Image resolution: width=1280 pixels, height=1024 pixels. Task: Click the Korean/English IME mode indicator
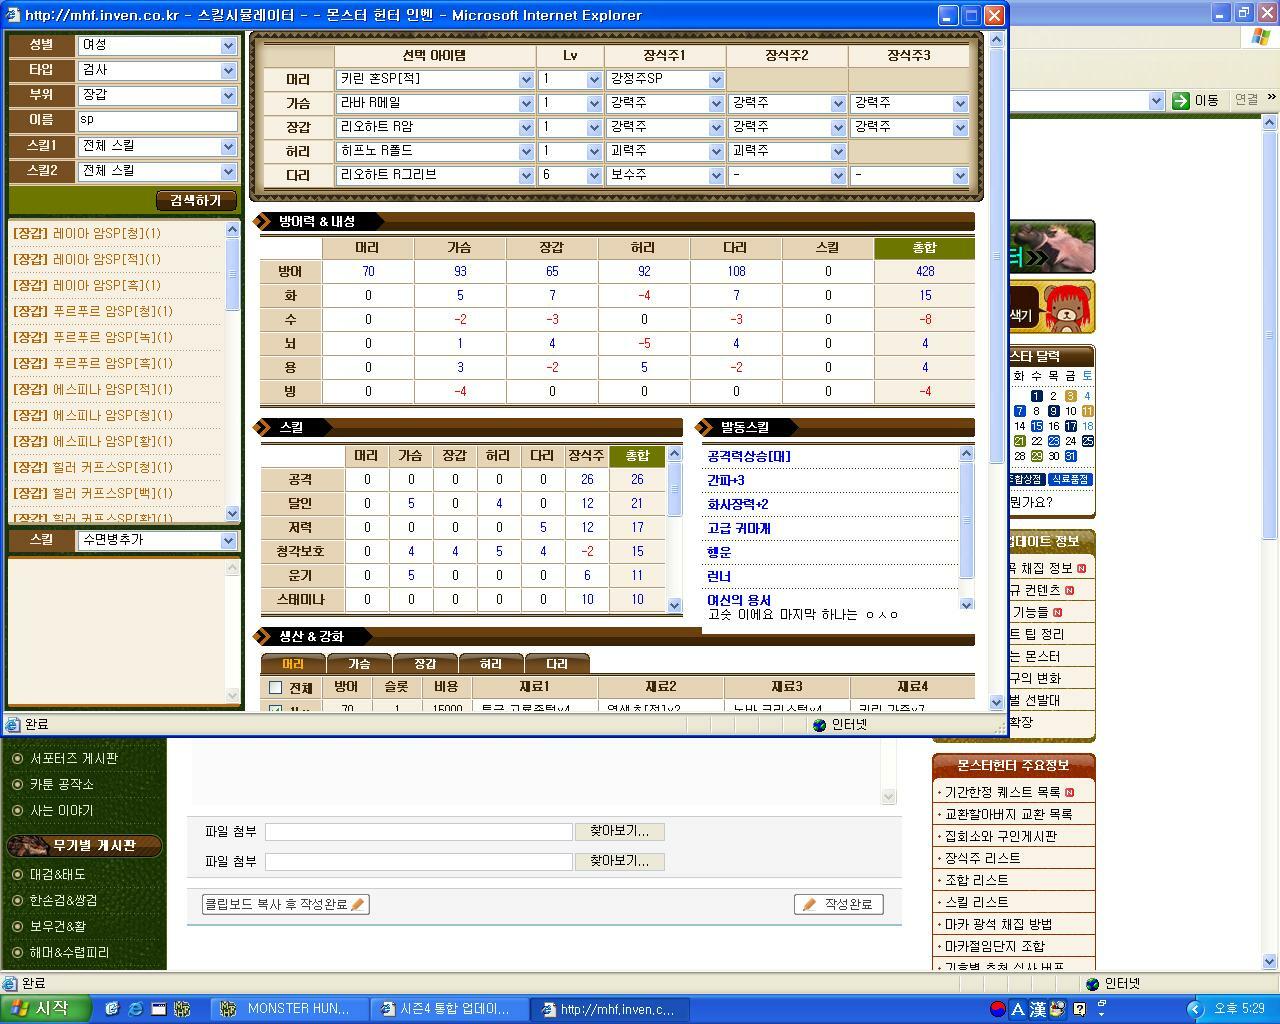tap(1018, 1009)
